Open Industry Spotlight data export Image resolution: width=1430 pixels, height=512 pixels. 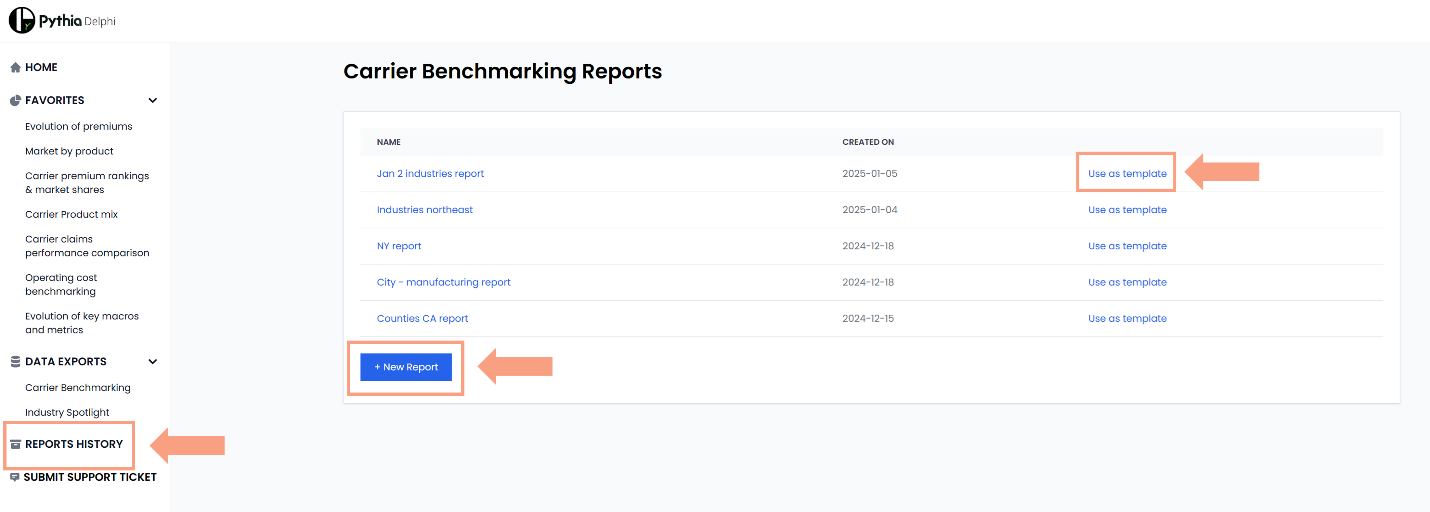67,412
